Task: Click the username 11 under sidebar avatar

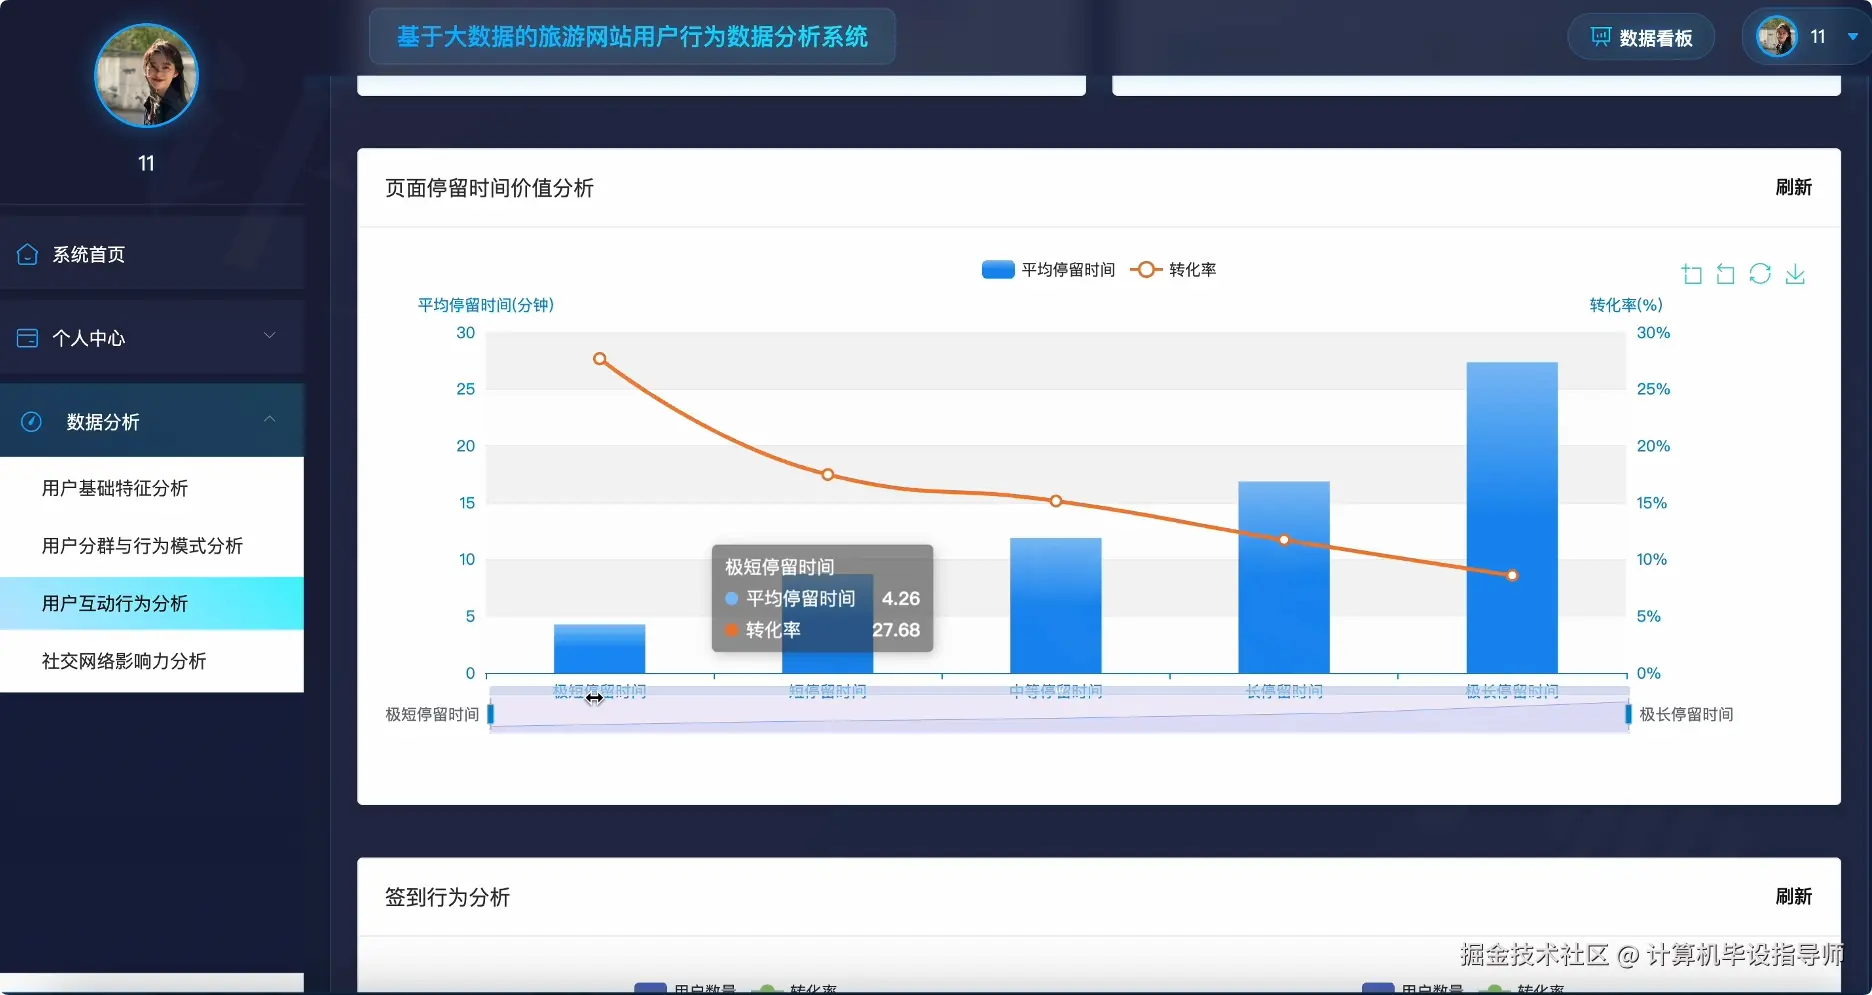Action: click(146, 163)
